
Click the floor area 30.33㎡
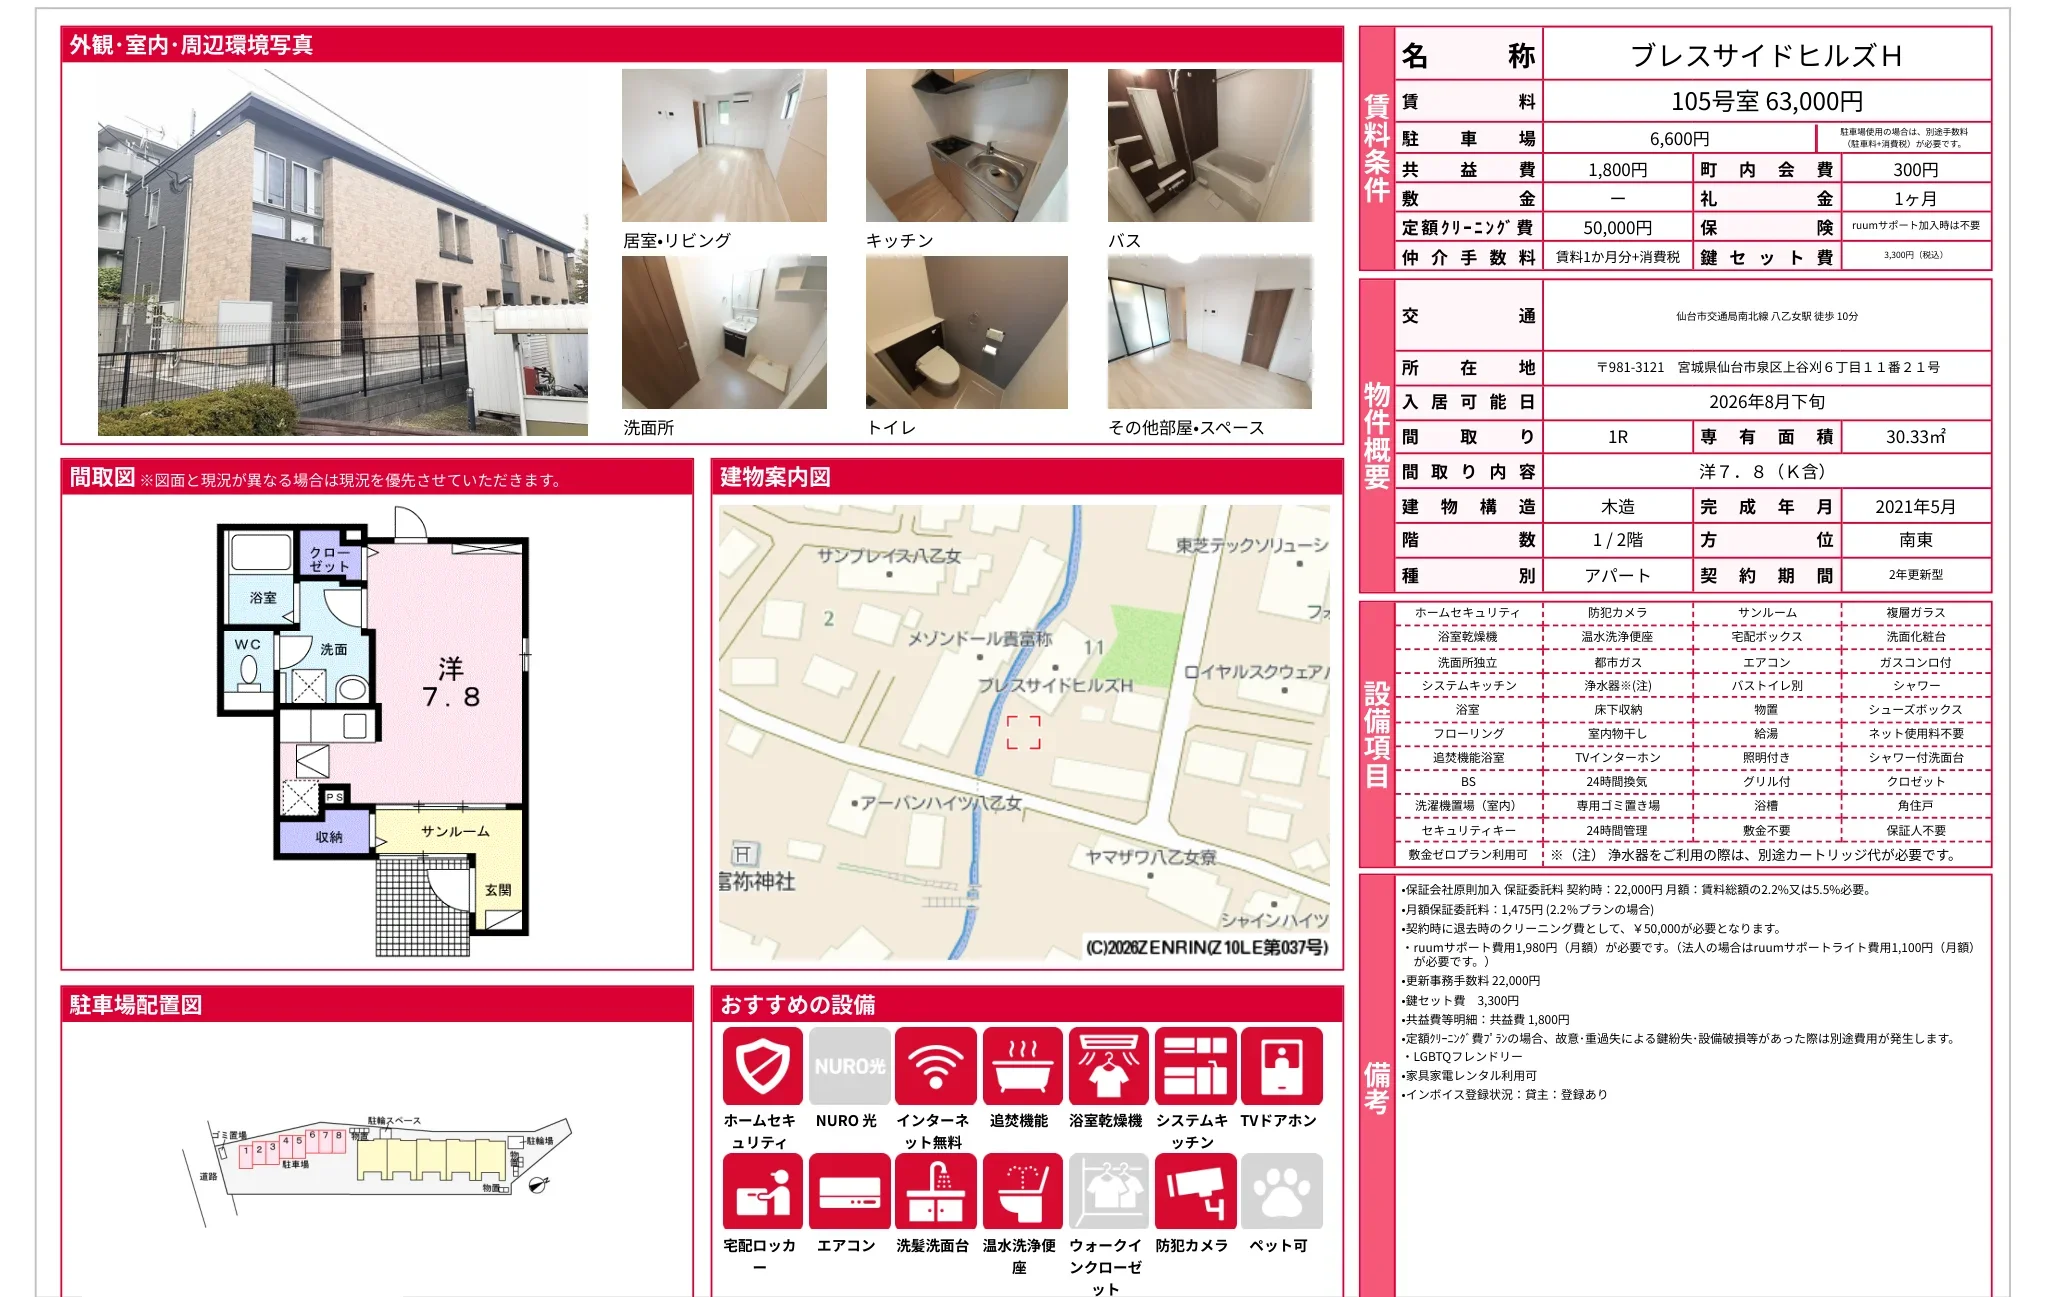tap(1915, 437)
